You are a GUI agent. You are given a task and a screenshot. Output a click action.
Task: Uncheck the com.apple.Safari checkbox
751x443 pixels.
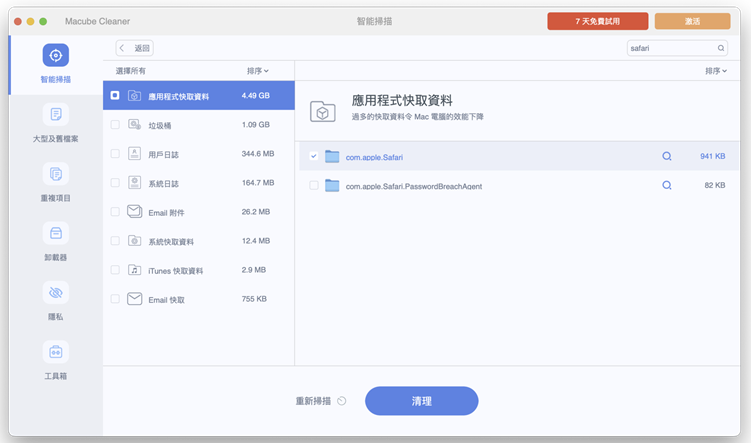tap(314, 156)
